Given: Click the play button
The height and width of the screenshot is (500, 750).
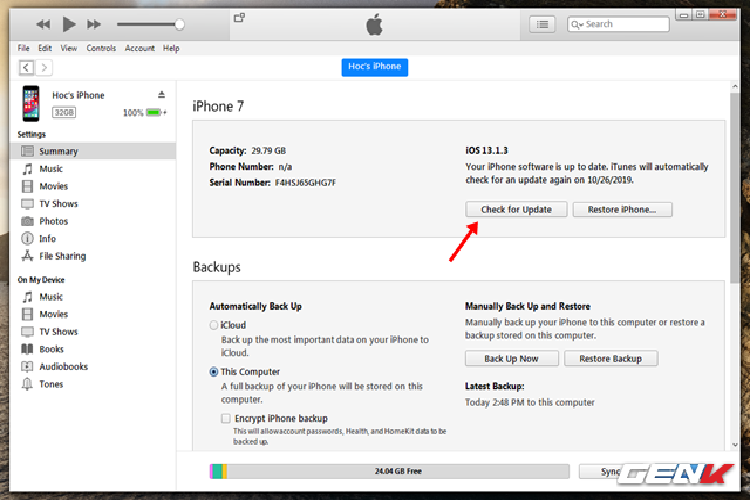Looking at the screenshot, I should click(69, 24).
